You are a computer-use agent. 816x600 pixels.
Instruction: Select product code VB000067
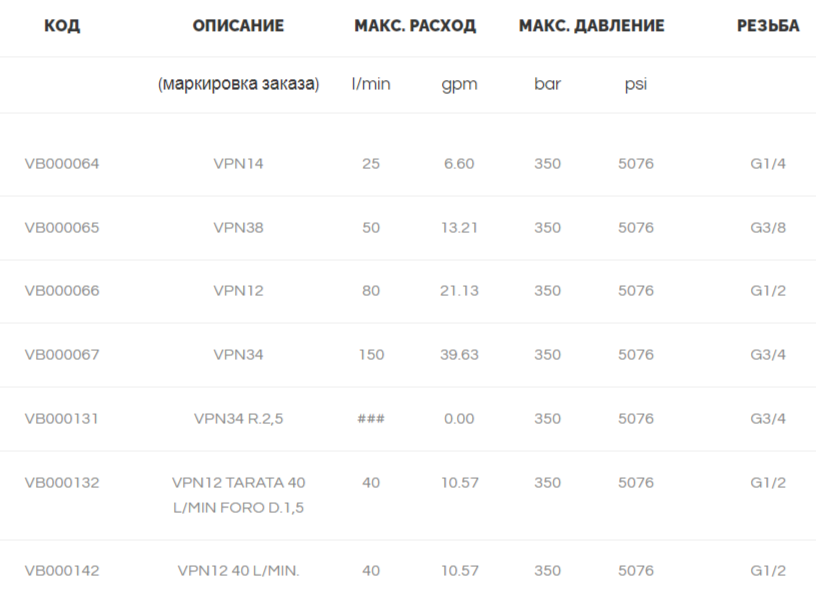(x=62, y=355)
